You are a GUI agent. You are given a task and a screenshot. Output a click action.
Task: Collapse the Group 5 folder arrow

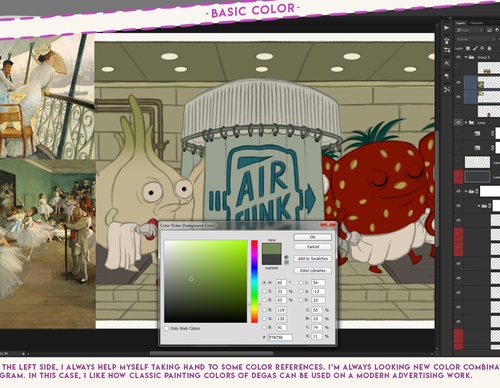coord(466,57)
